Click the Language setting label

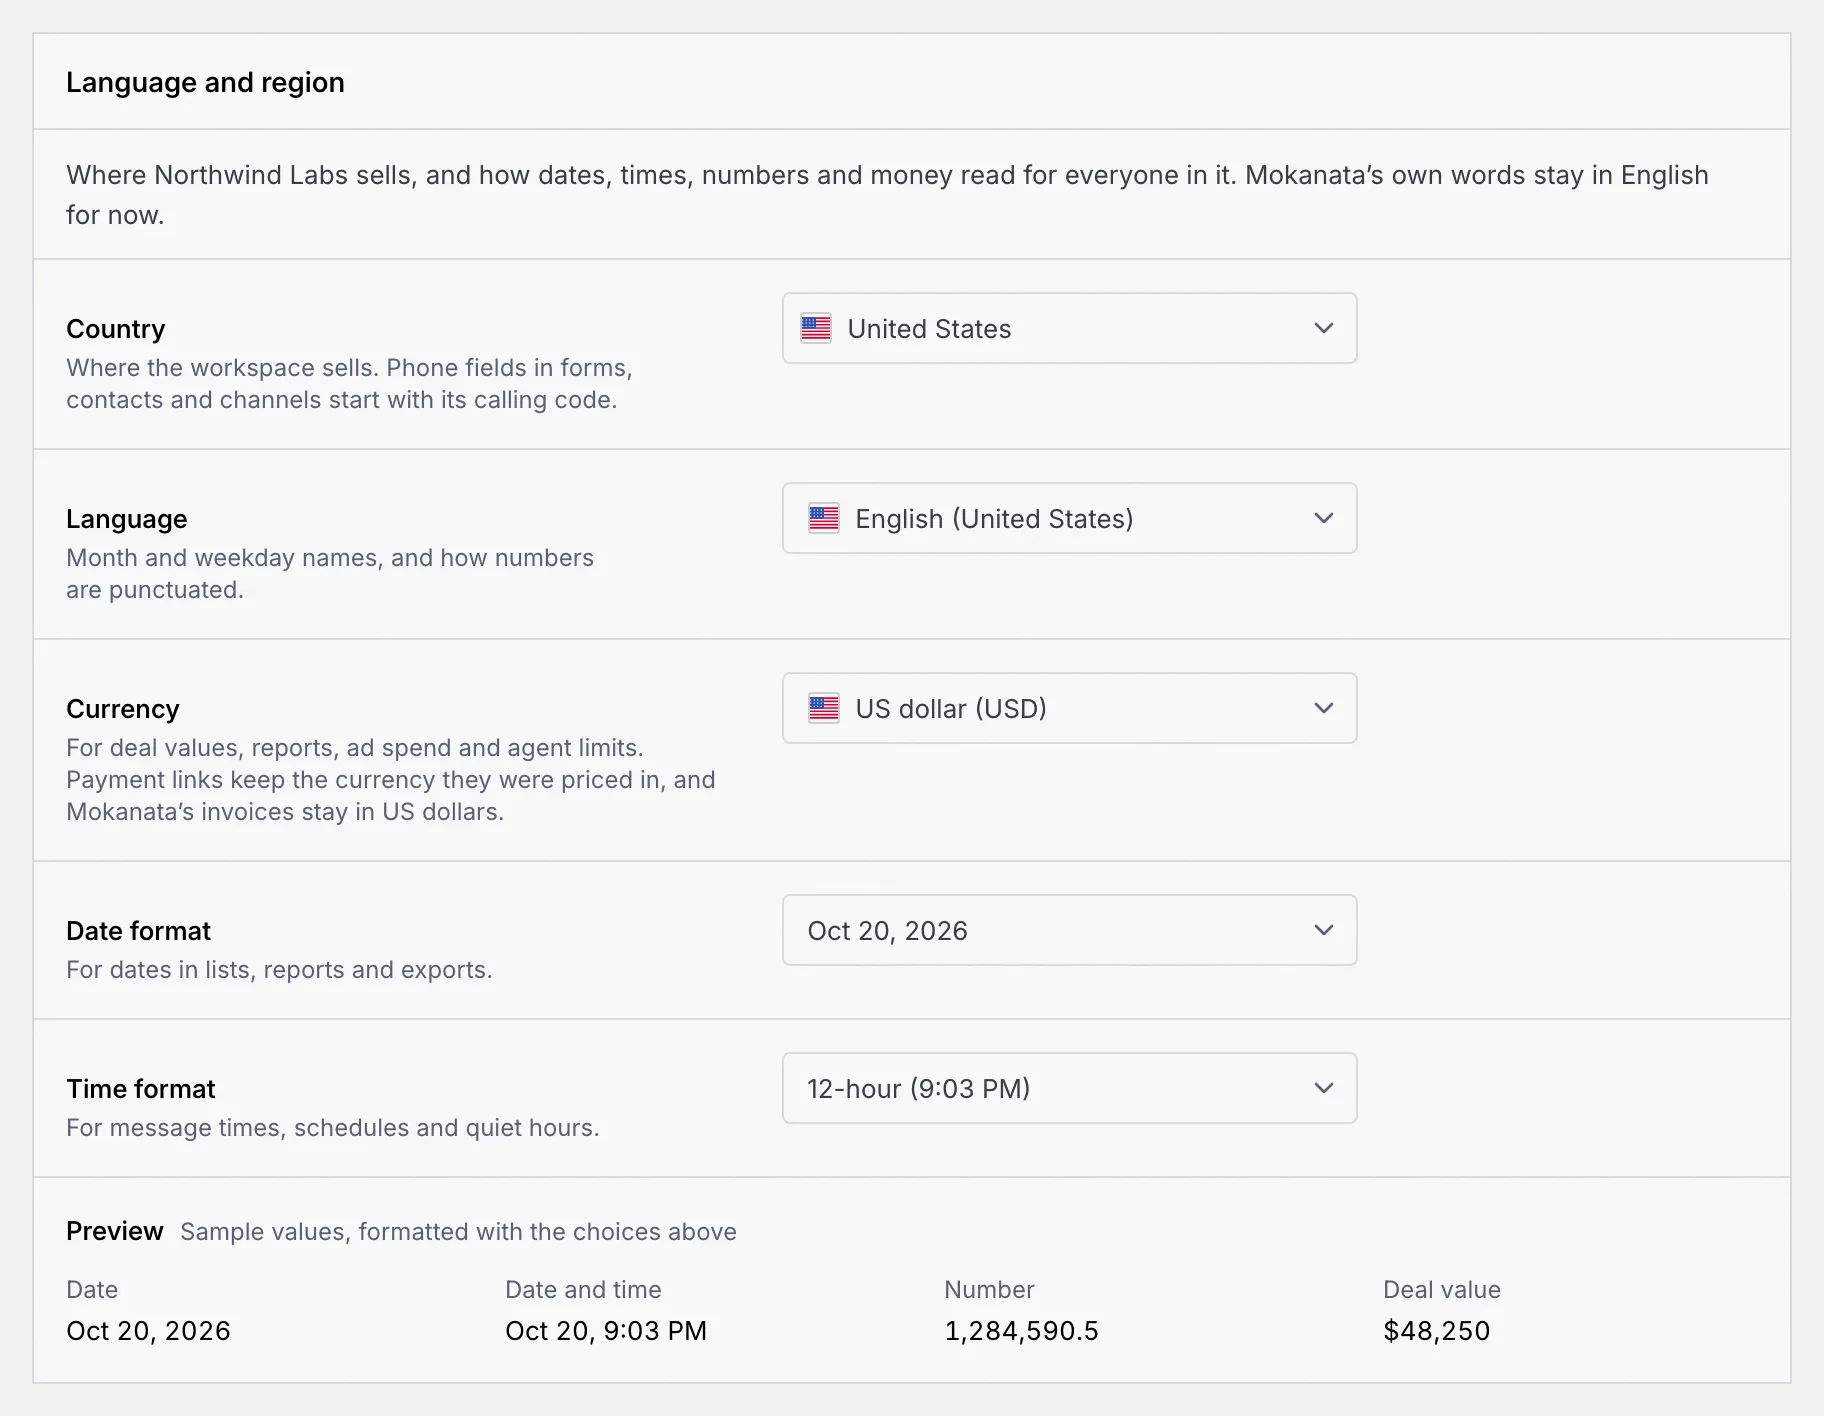[127, 519]
